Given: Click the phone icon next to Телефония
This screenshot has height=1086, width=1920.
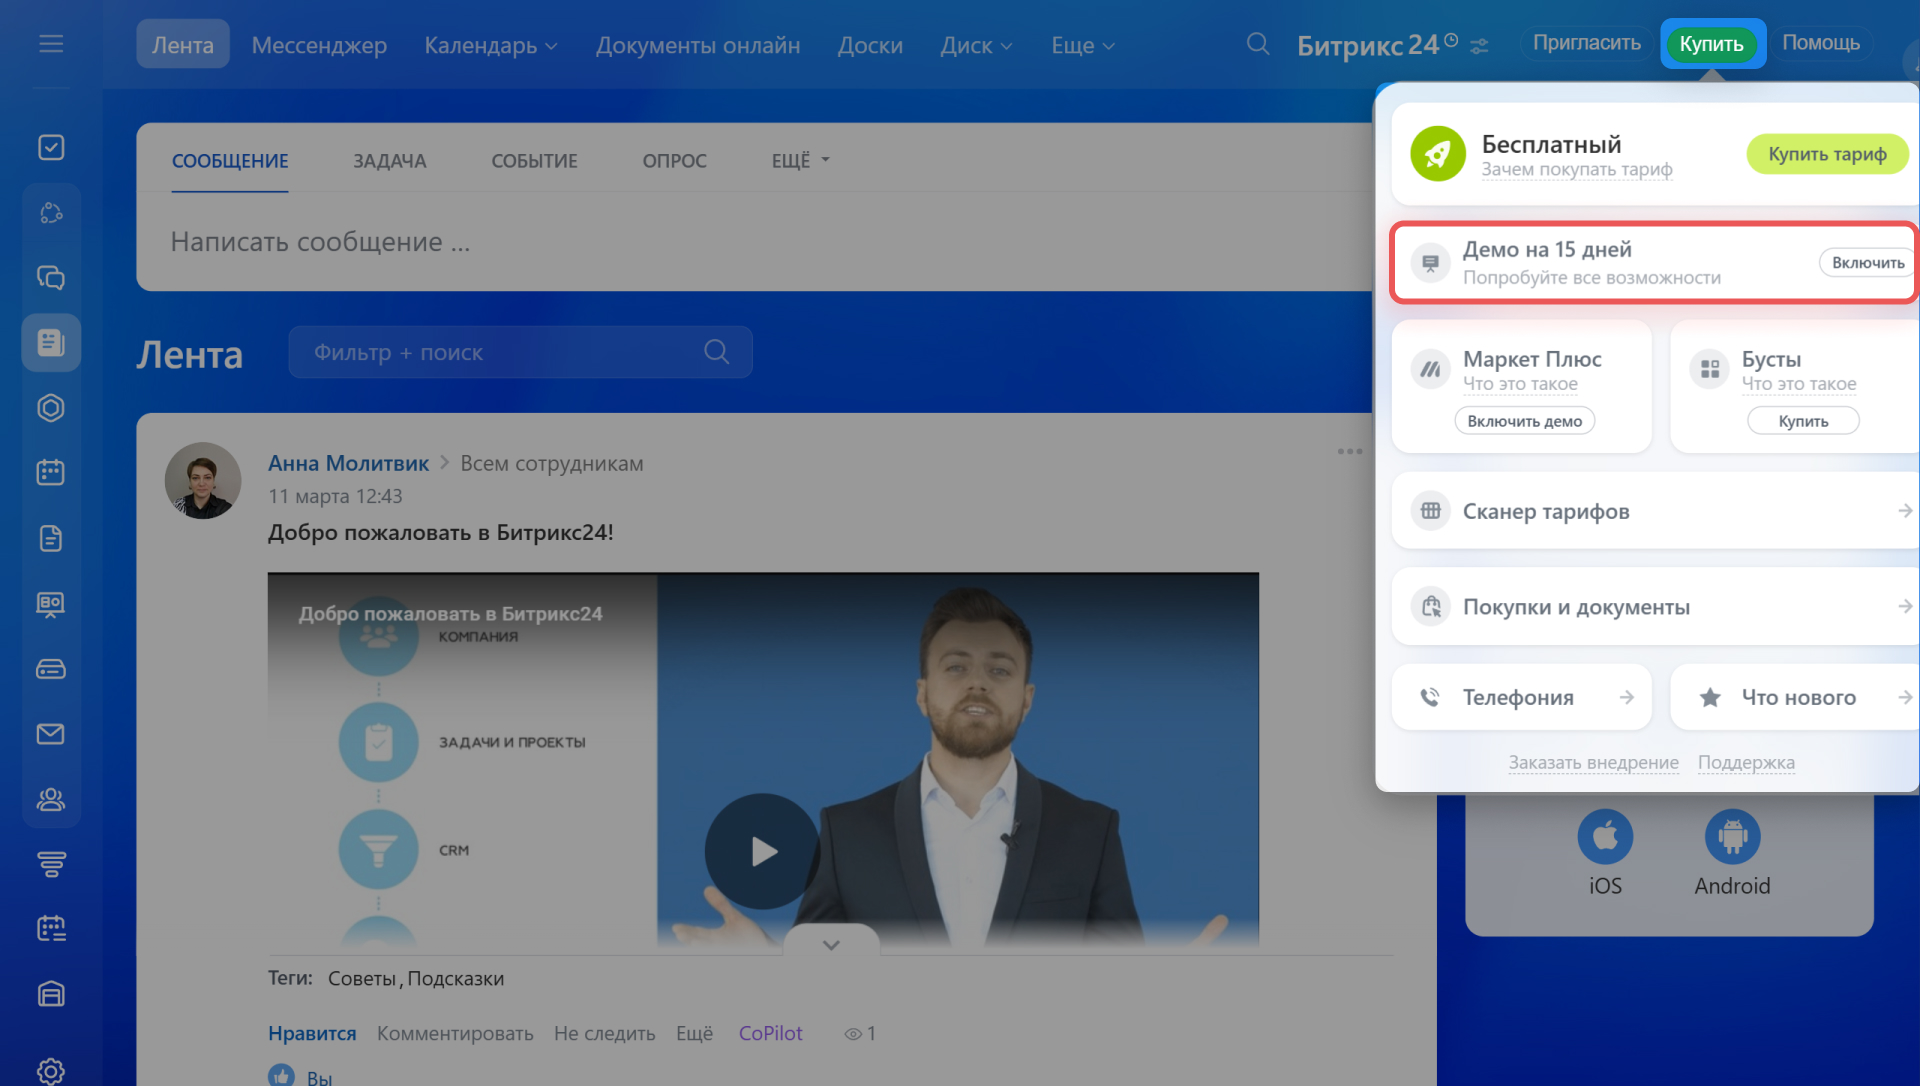Looking at the screenshot, I should pos(1431,697).
